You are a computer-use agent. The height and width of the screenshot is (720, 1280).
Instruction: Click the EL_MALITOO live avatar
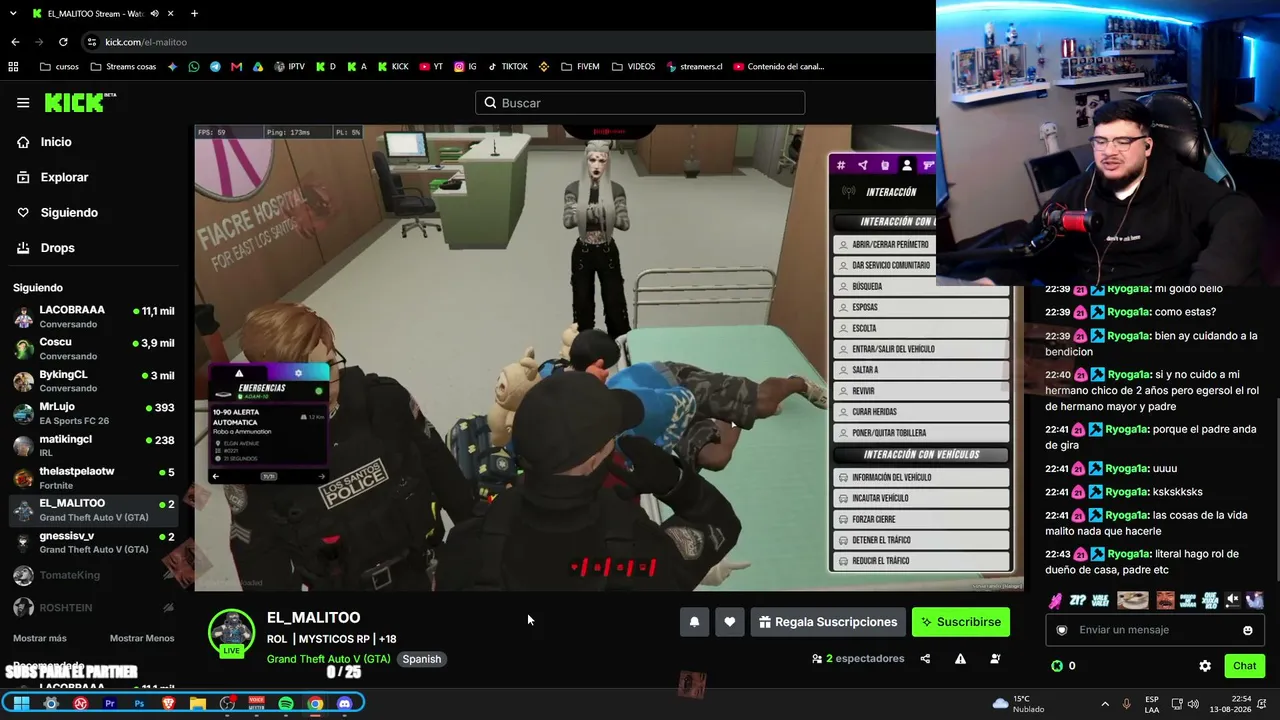[231, 633]
